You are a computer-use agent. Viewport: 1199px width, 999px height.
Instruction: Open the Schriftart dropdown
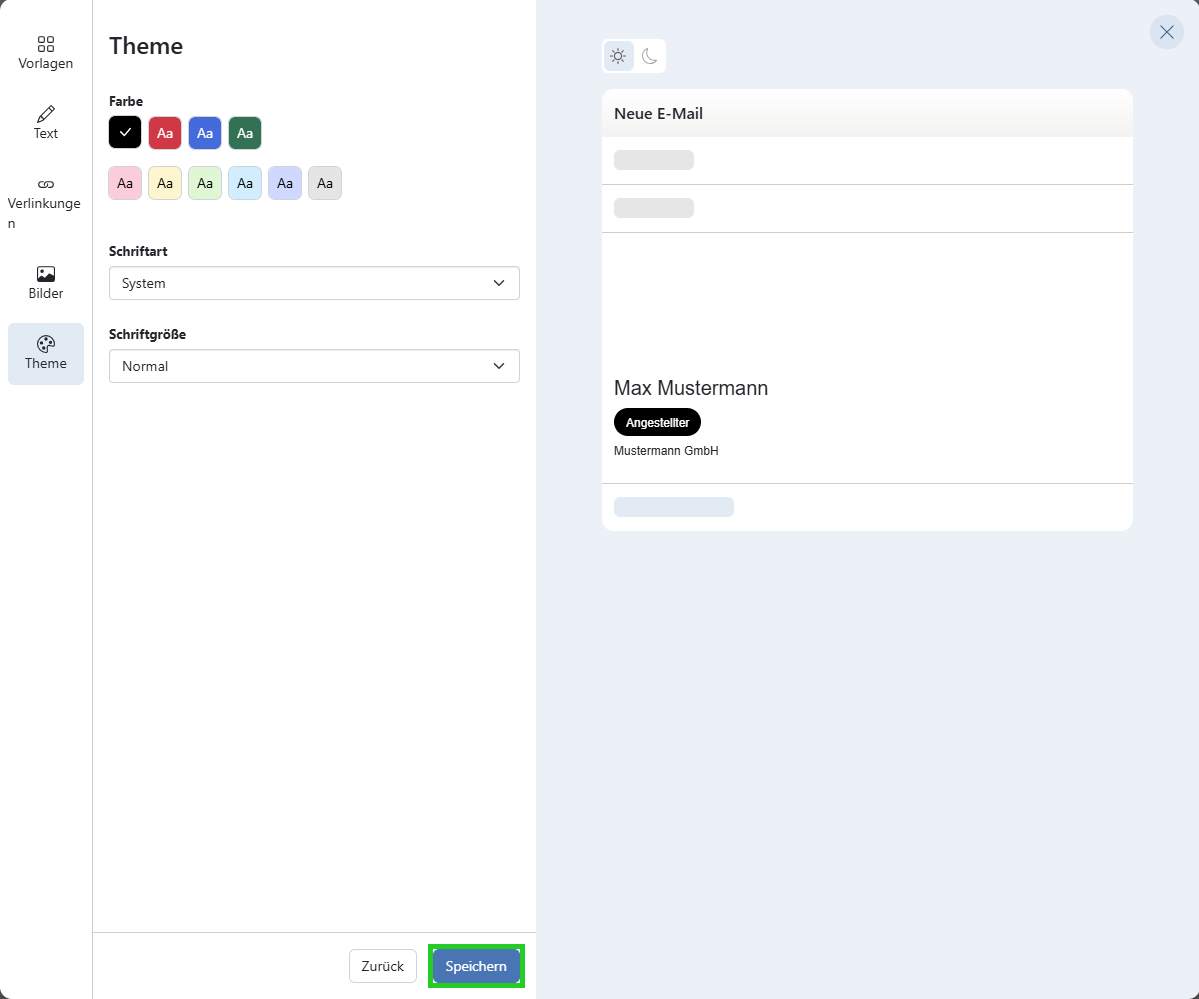click(314, 283)
